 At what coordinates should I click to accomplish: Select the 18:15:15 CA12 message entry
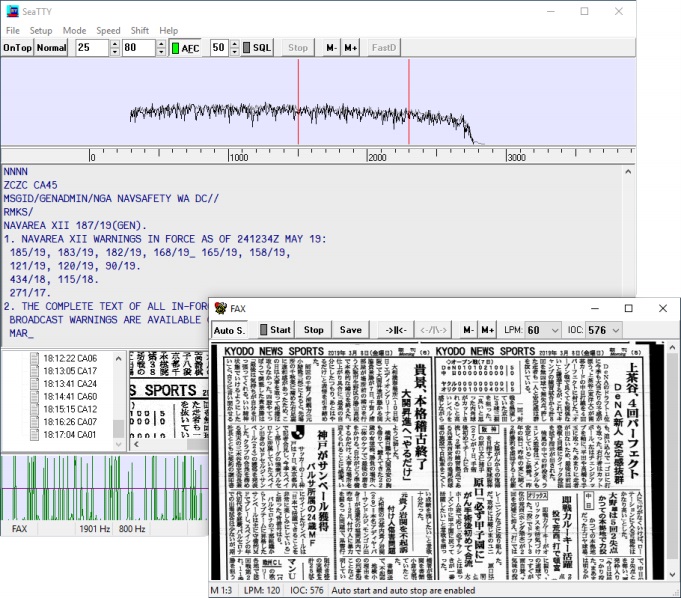click(70, 410)
